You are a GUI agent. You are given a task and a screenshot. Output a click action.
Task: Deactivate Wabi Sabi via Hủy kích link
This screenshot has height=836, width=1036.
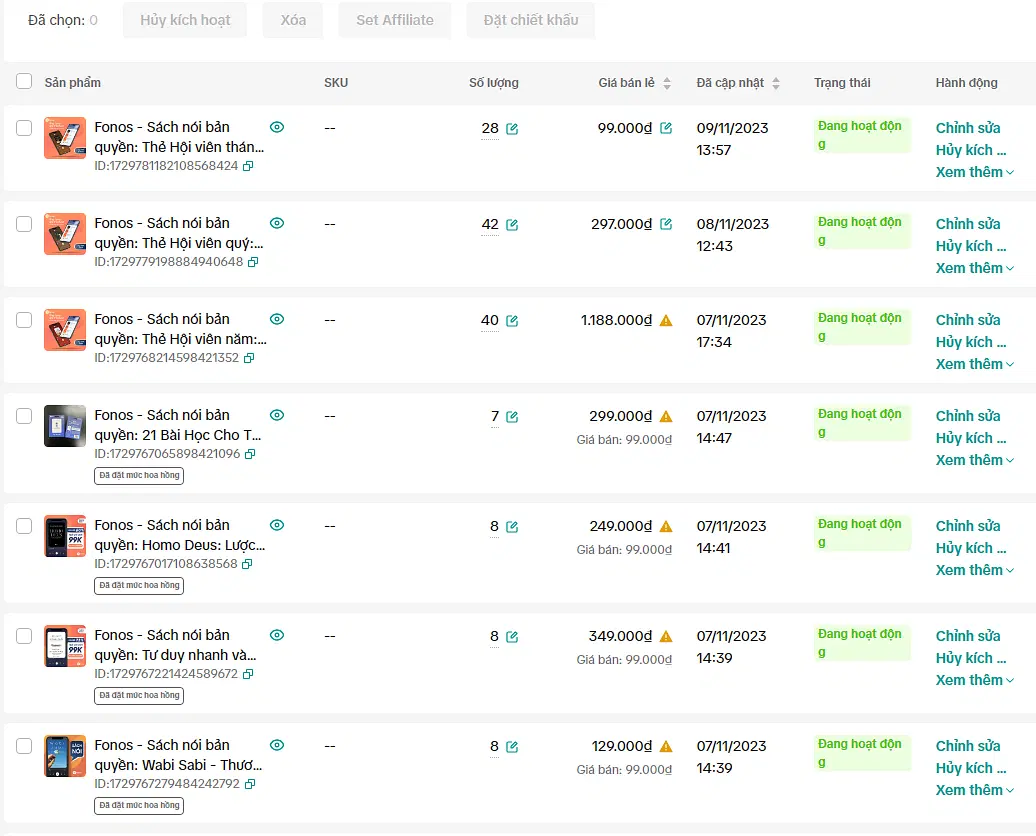[971, 768]
